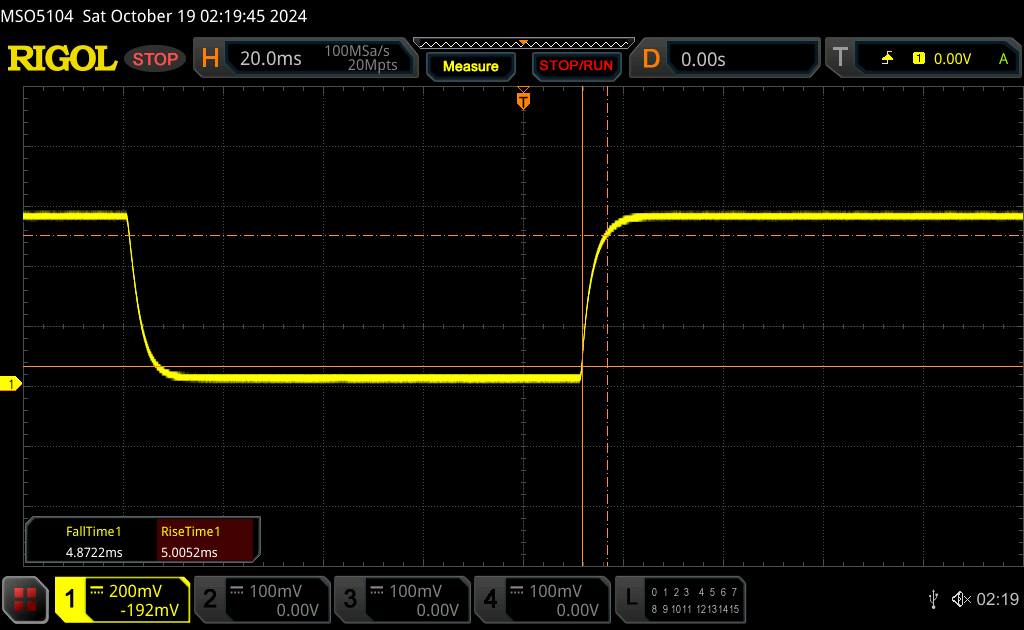Viewport: 1024px width, 630px height.
Task: Enable channel 3
Action: click(x=401, y=600)
